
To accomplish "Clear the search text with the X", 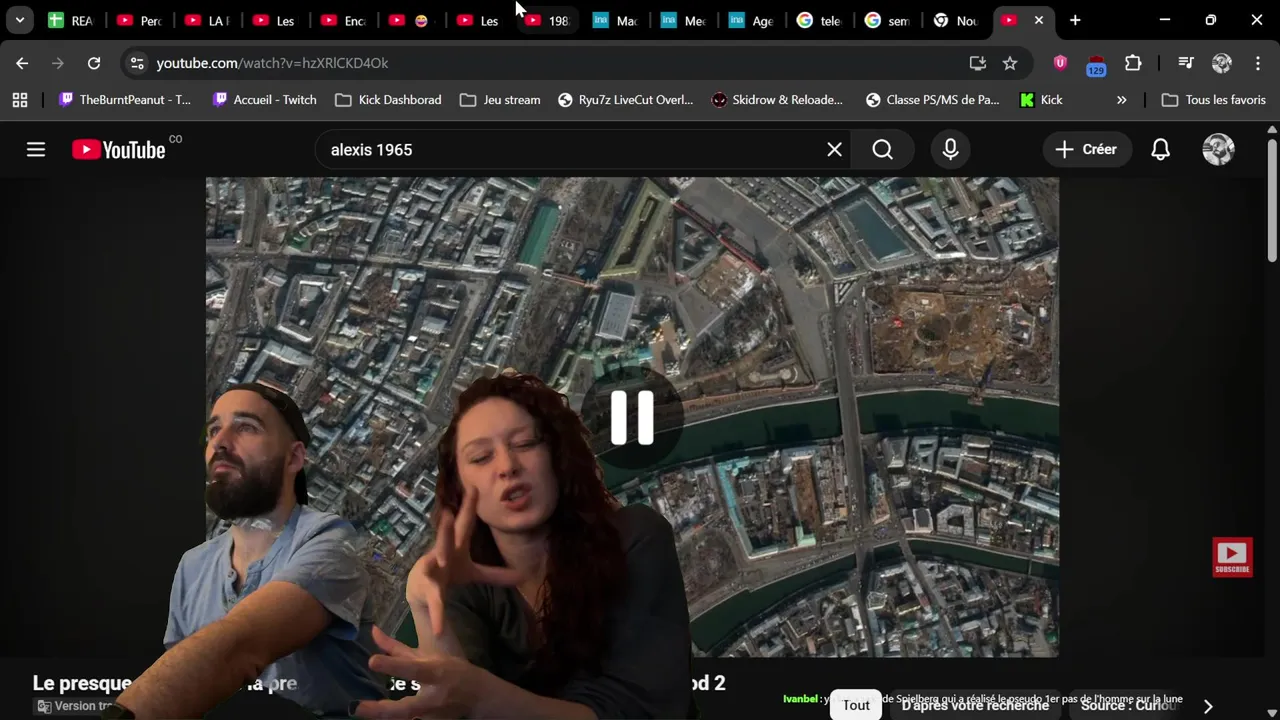I will (834, 150).
